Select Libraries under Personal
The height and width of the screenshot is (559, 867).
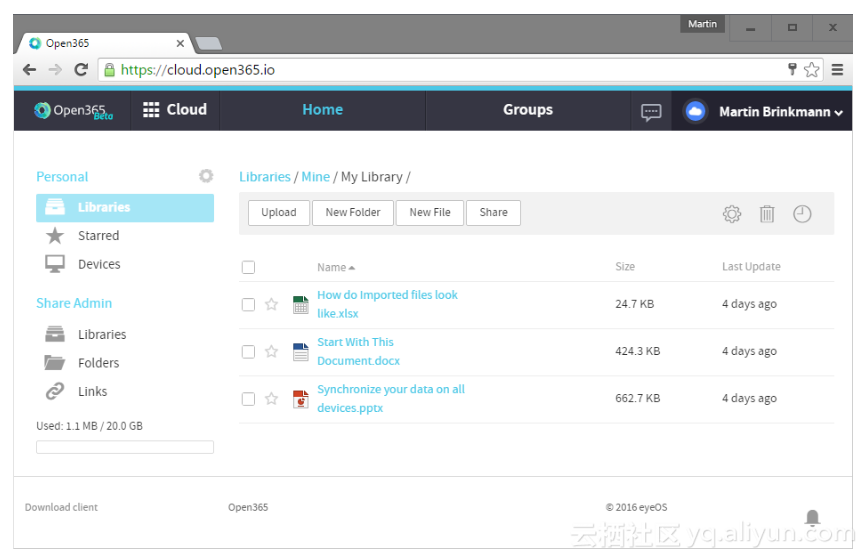coord(125,207)
